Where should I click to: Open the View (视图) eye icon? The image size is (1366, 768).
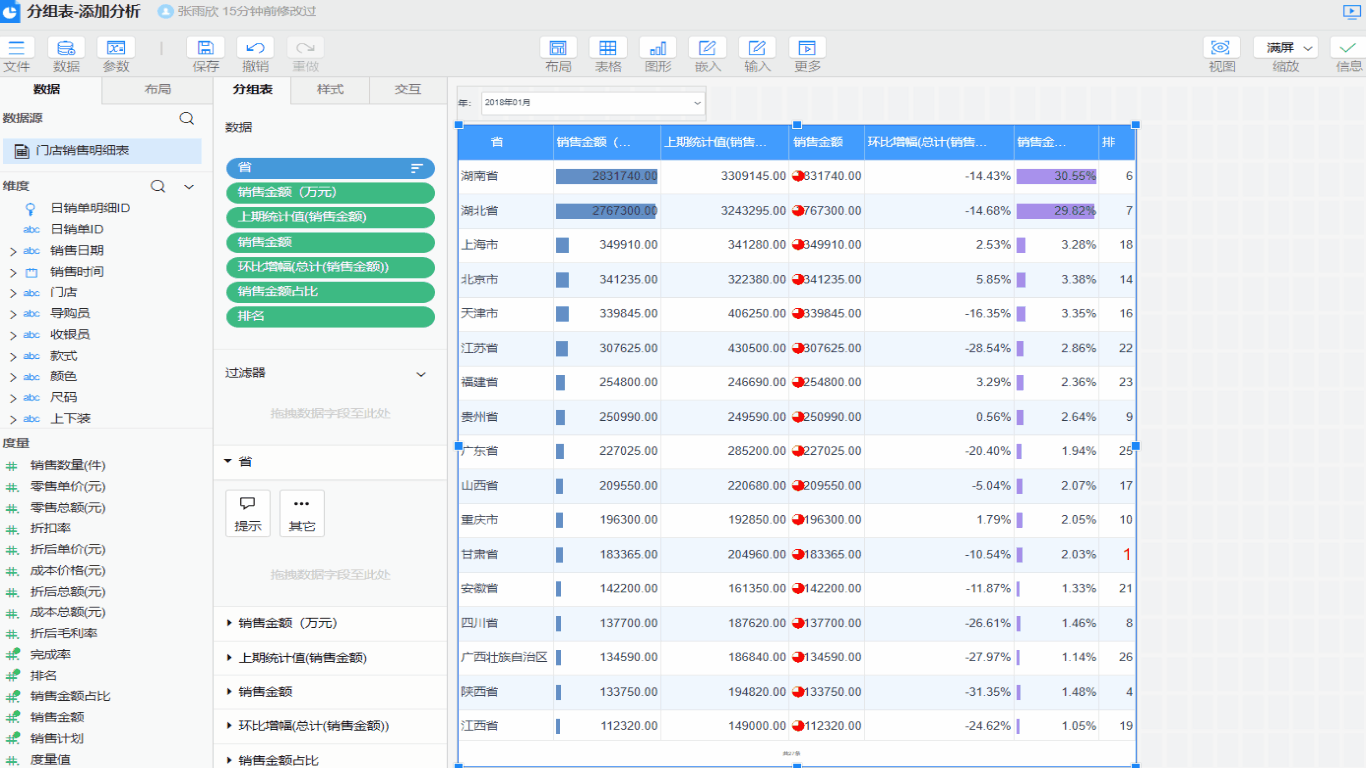(x=1221, y=48)
